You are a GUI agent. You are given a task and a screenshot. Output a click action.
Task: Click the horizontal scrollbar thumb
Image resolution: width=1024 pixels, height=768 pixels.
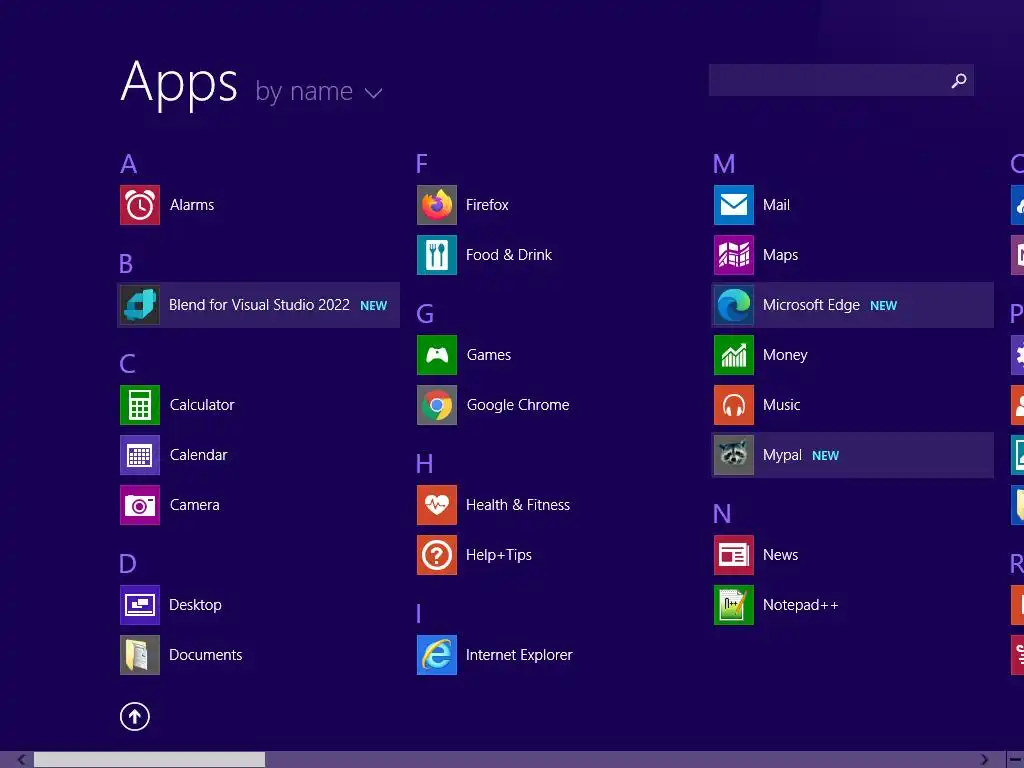pyautogui.click(x=150, y=760)
